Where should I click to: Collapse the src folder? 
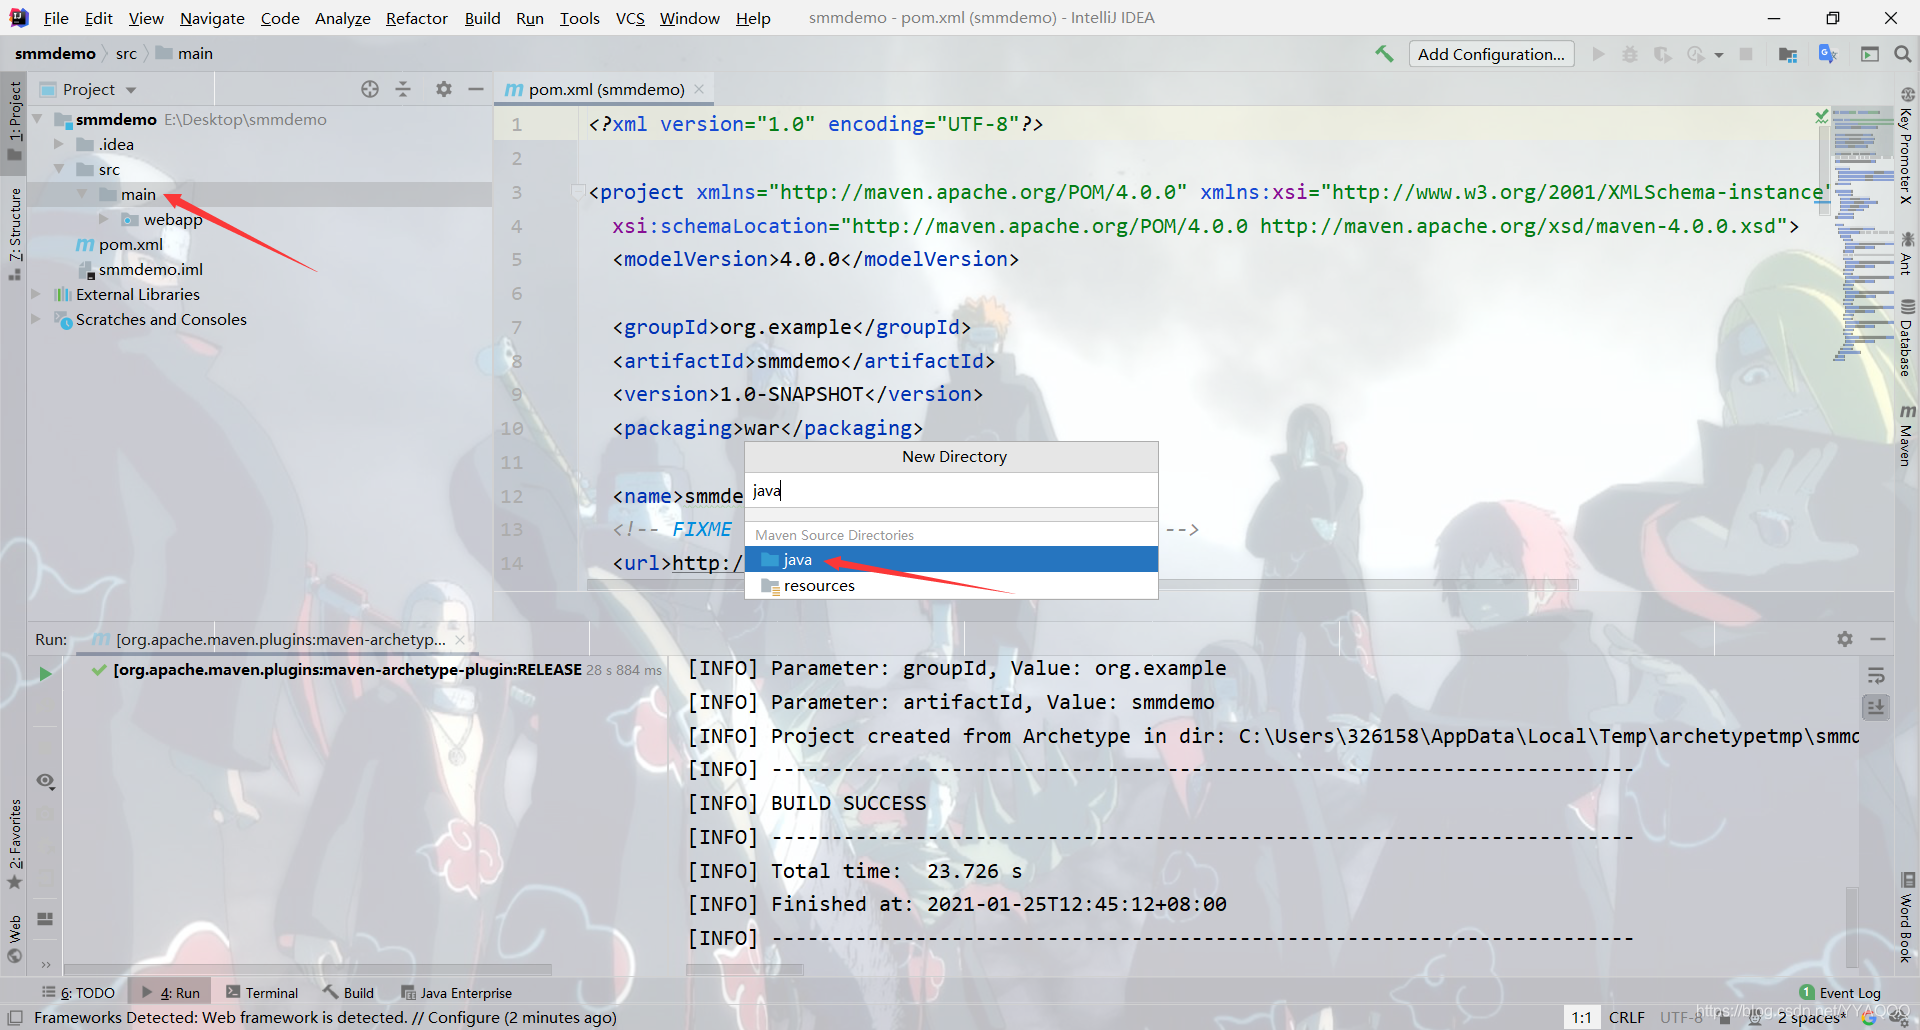(x=59, y=169)
